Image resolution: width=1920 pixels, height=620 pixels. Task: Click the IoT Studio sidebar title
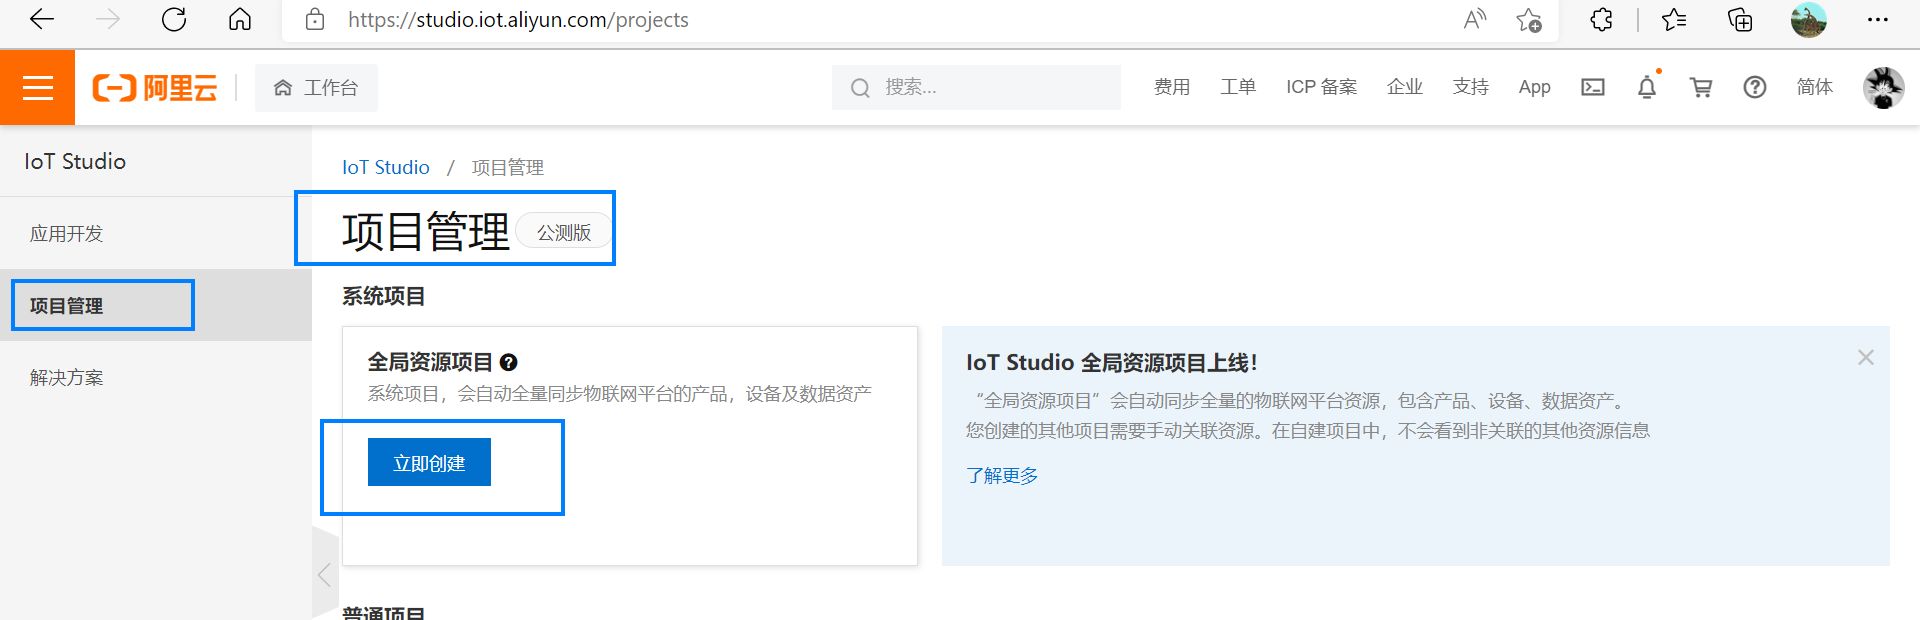75,161
